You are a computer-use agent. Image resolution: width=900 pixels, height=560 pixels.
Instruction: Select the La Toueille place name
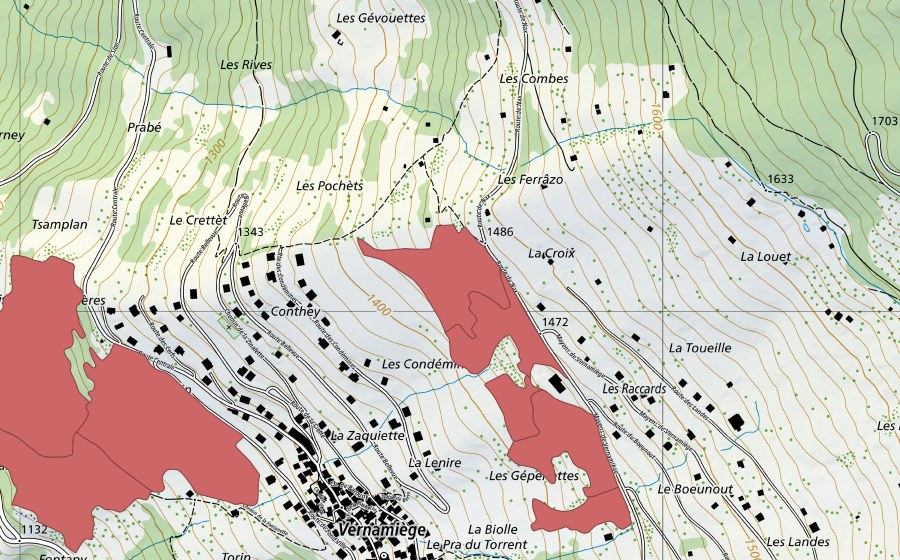[700, 348]
